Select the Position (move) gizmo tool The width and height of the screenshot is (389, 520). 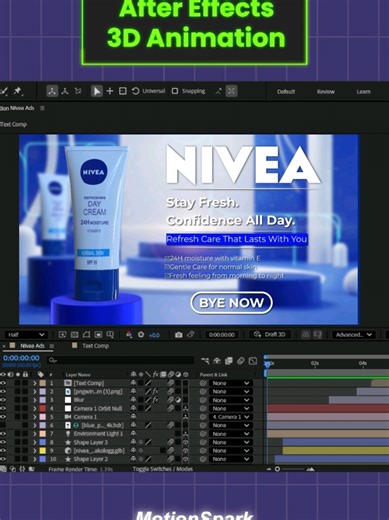click(110, 91)
